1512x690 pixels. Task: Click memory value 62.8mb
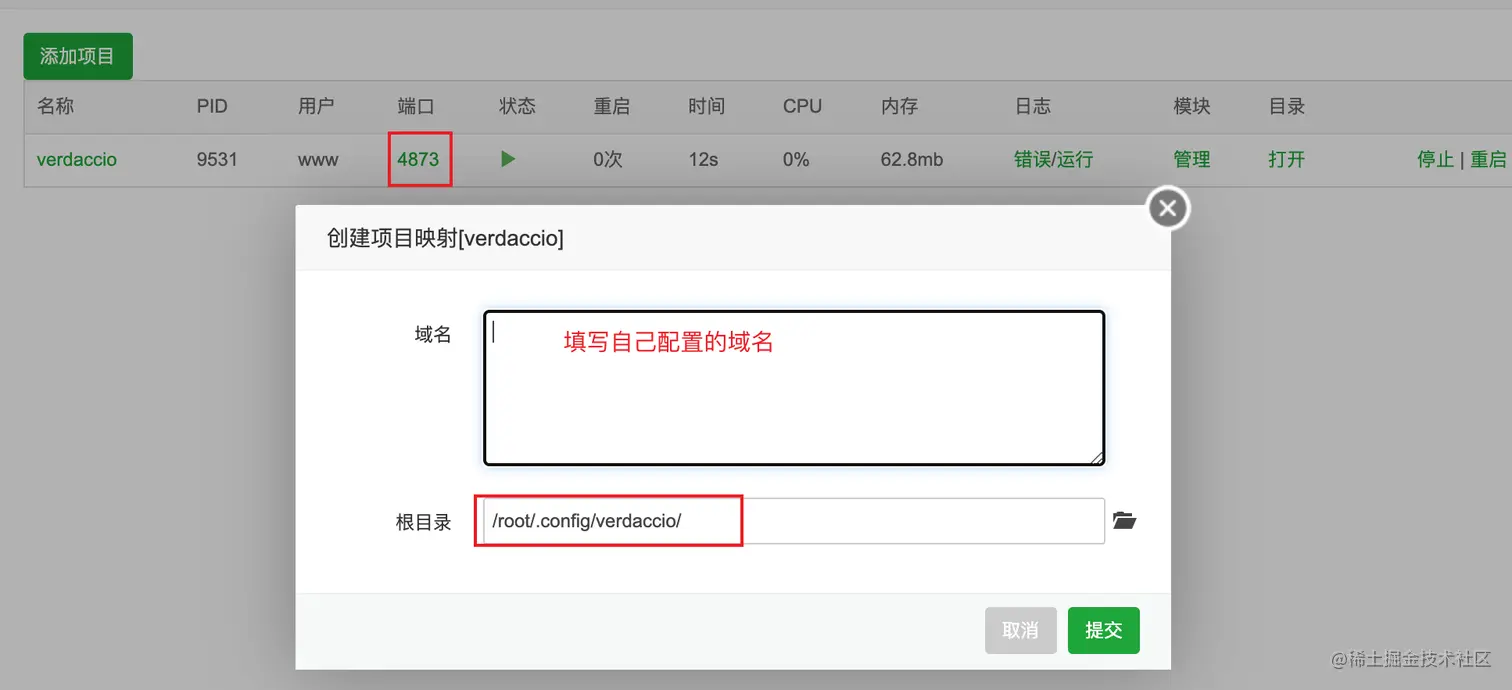[x=912, y=159]
